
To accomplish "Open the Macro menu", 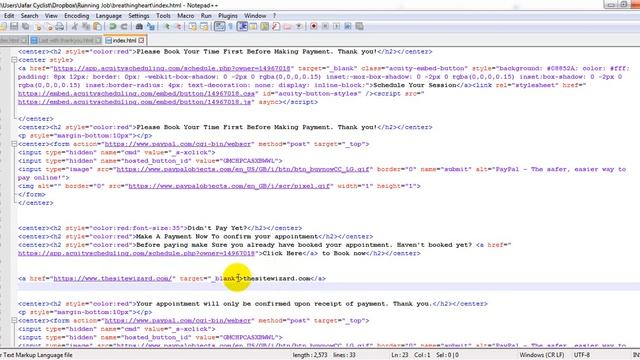I will [186, 16].
